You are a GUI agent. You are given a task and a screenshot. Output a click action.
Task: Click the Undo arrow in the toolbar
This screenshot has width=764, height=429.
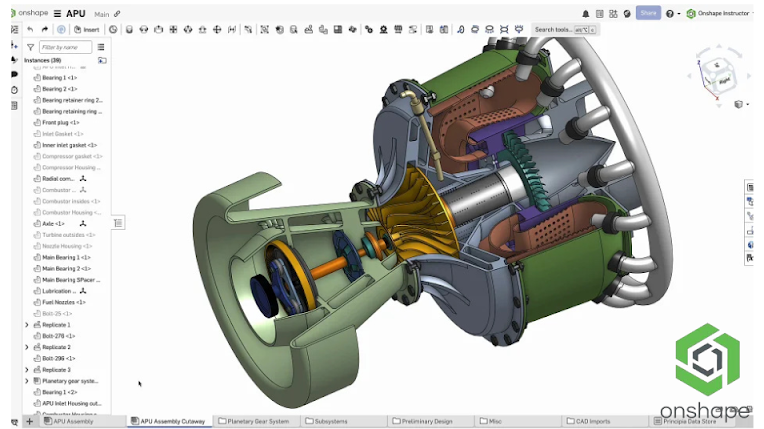click(30, 30)
